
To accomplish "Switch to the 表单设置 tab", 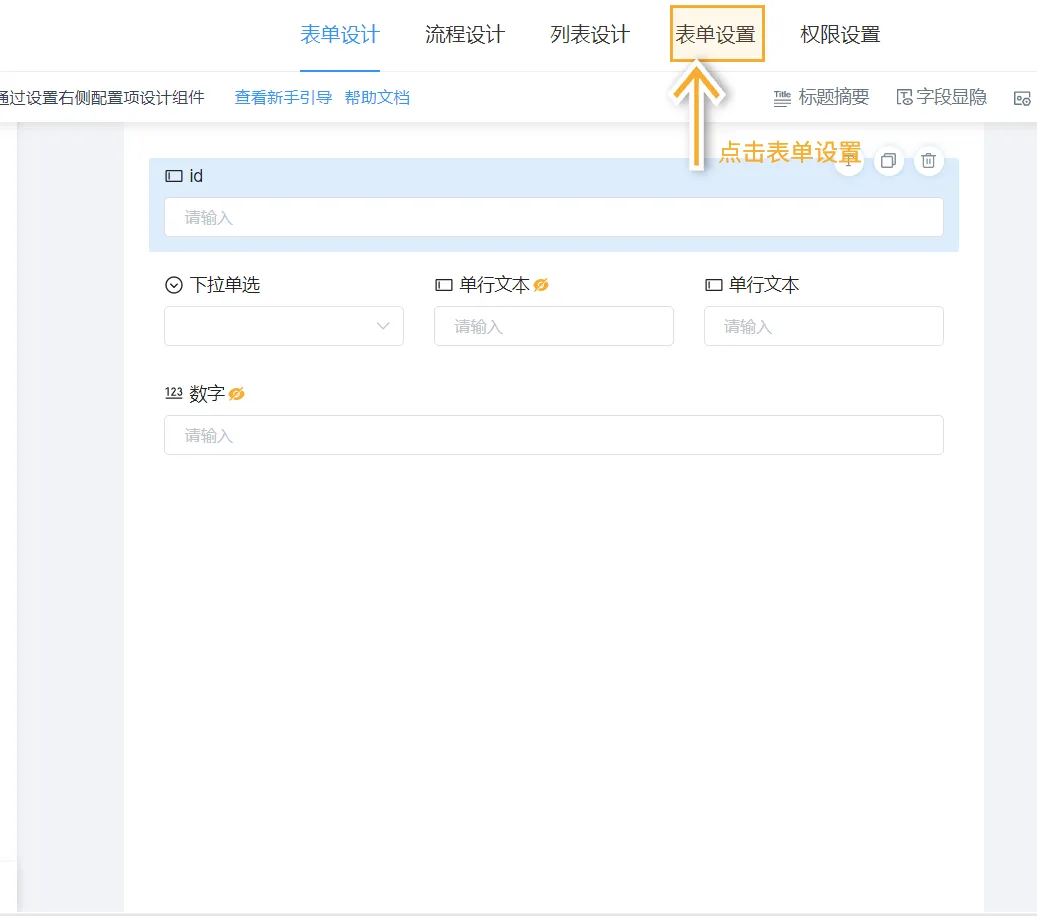I will [715, 35].
